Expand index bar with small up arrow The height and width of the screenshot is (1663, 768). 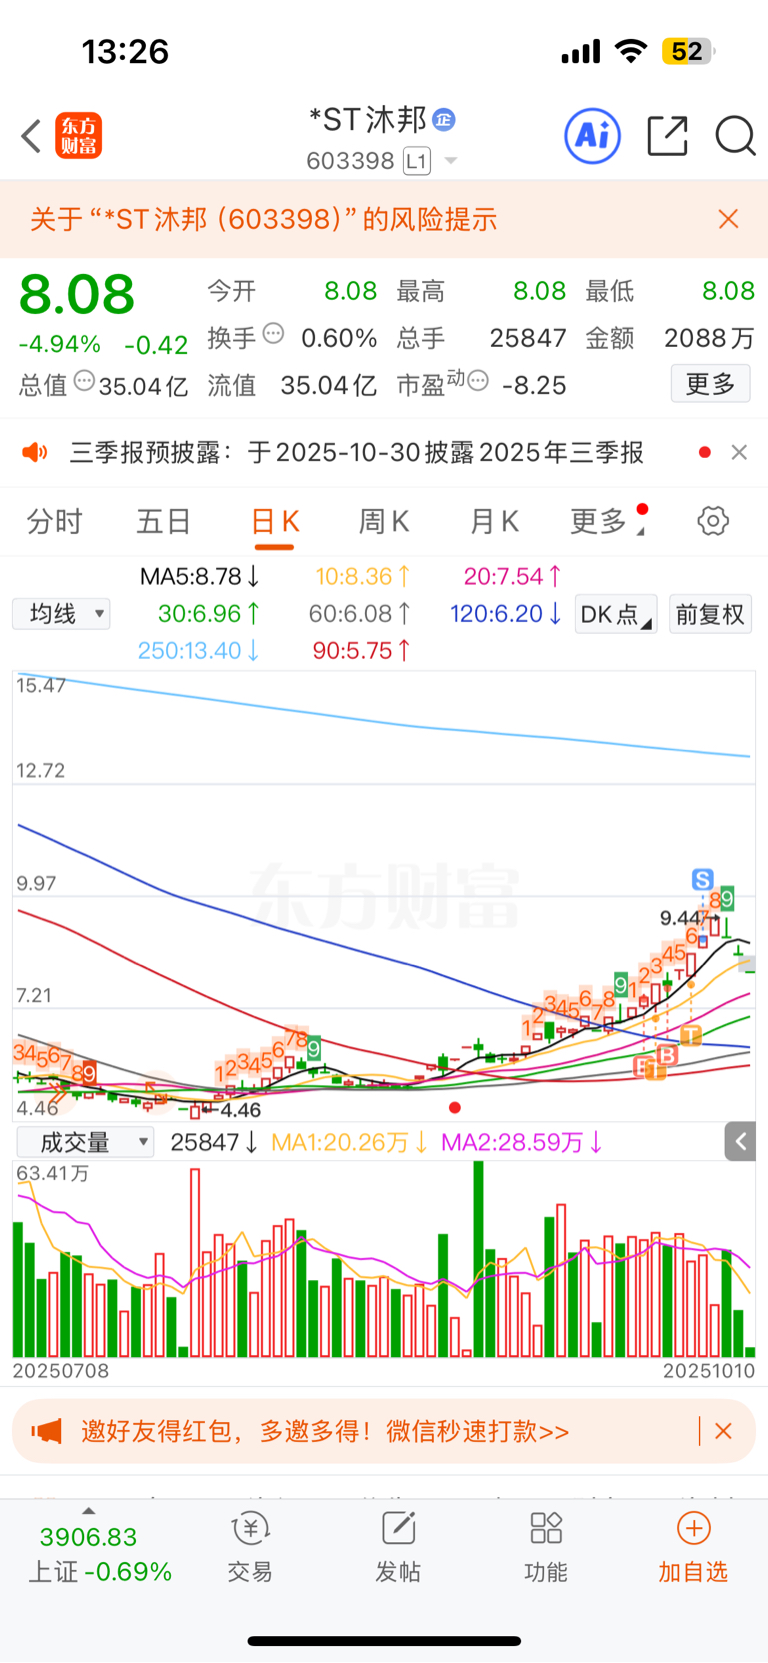[89, 1511]
